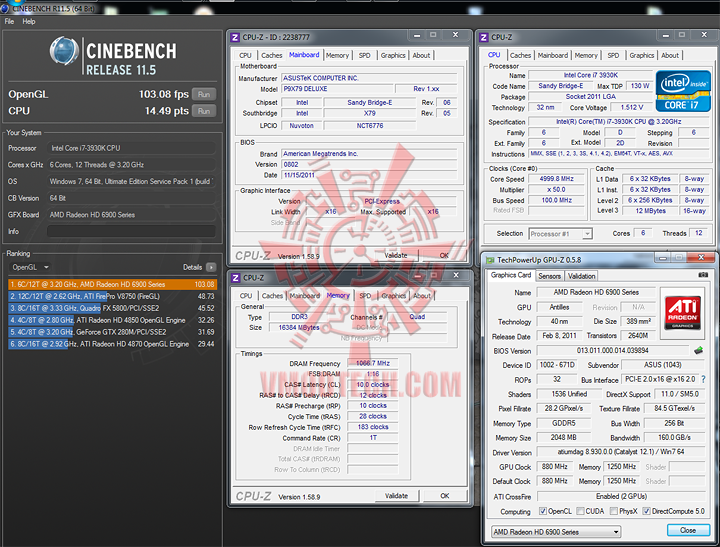Select ranking row Quadro FX 5800/PCI/SSE2
This screenshot has height=547, width=720.
click(112, 308)
